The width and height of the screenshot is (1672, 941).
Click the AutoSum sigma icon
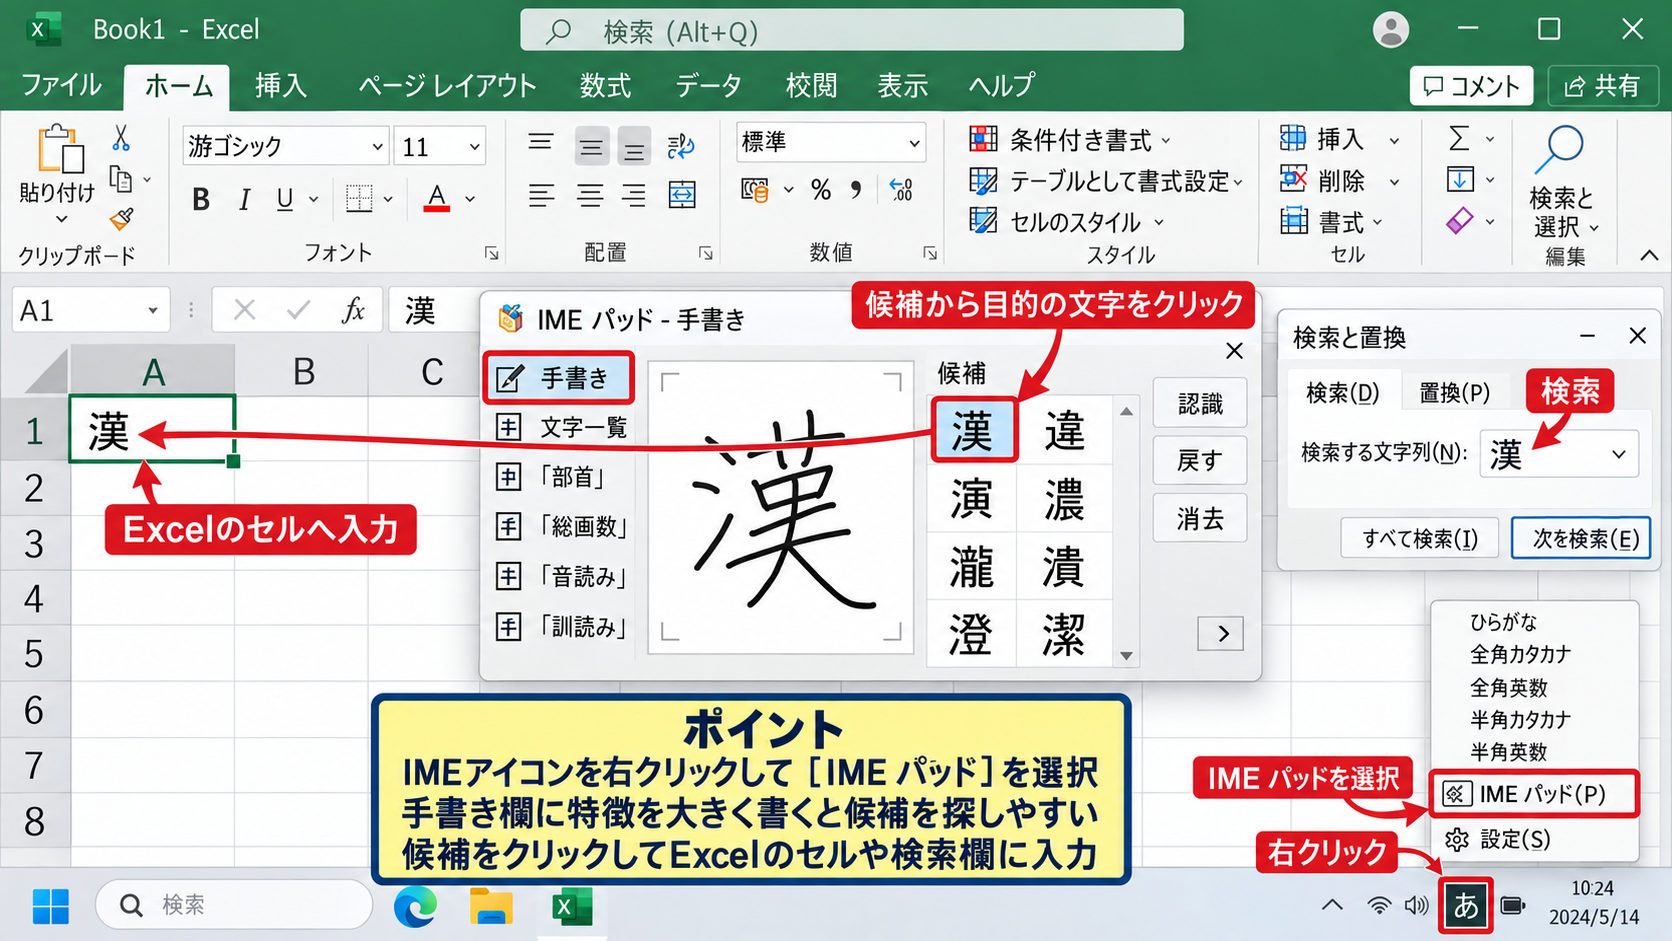point(1460,138)
